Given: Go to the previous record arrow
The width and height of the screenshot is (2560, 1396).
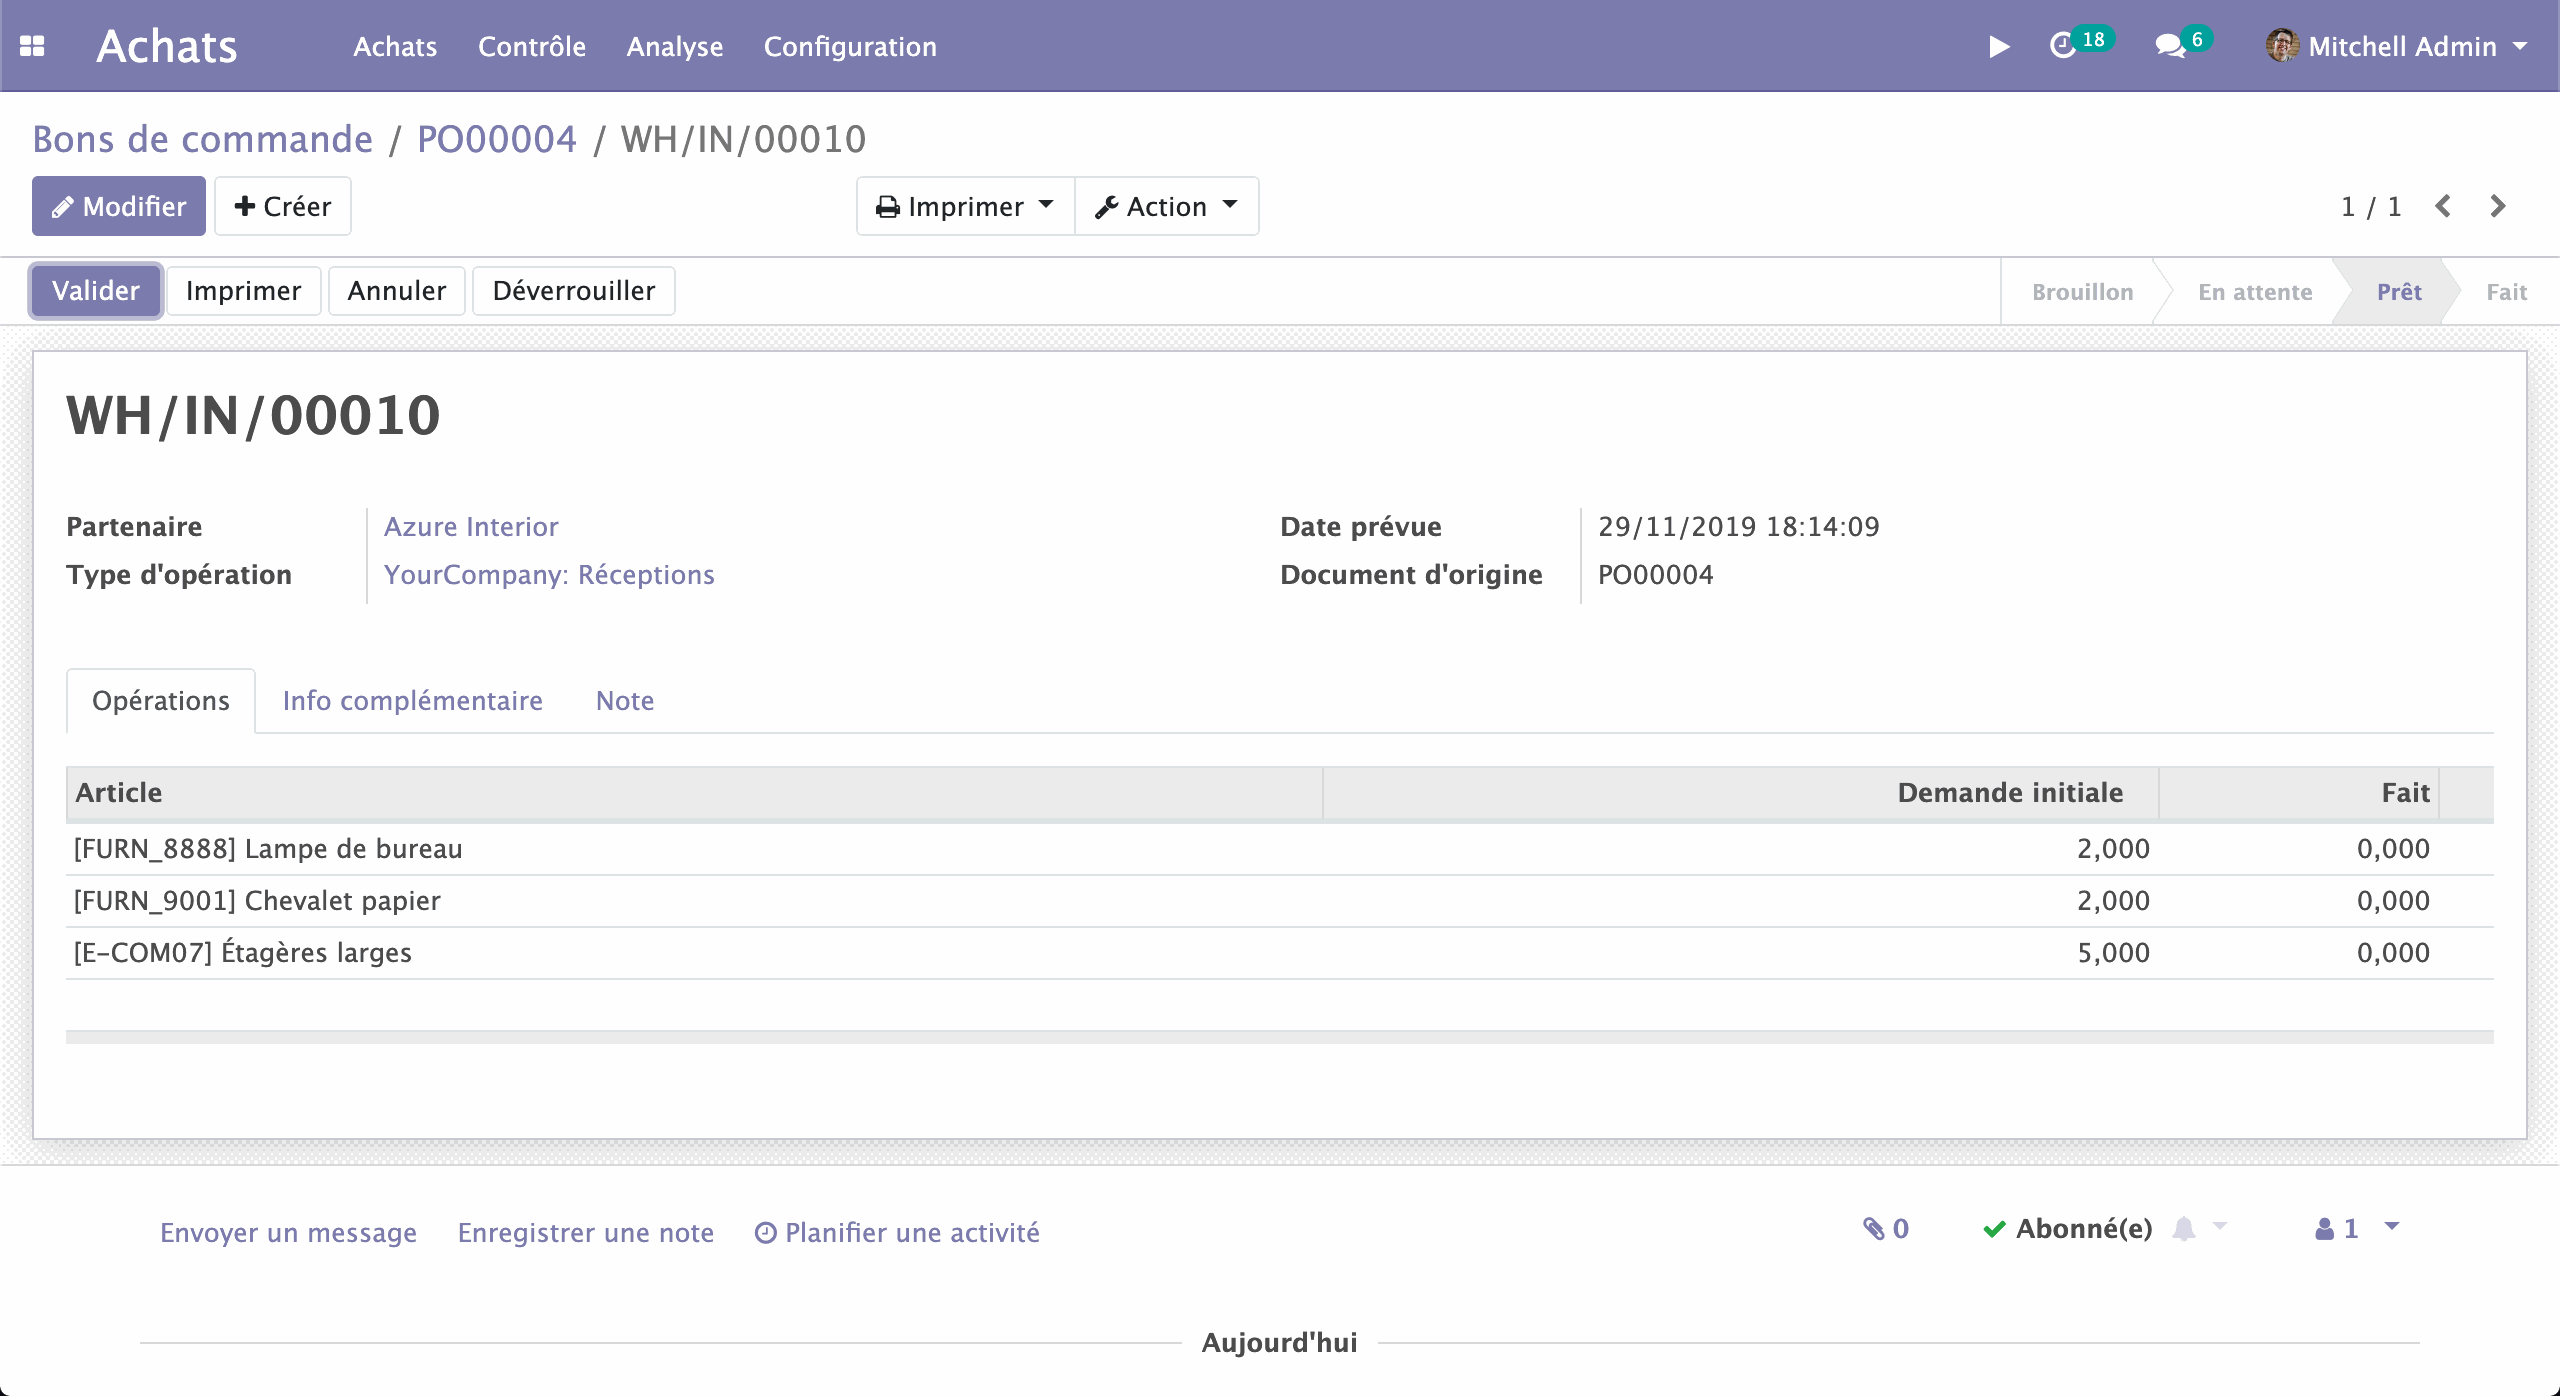Looking at the screenshot, I should pos(2443,206).
